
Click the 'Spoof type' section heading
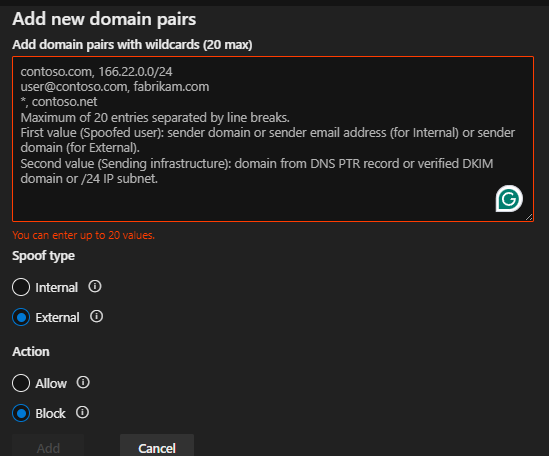click(x=43, y=256)
